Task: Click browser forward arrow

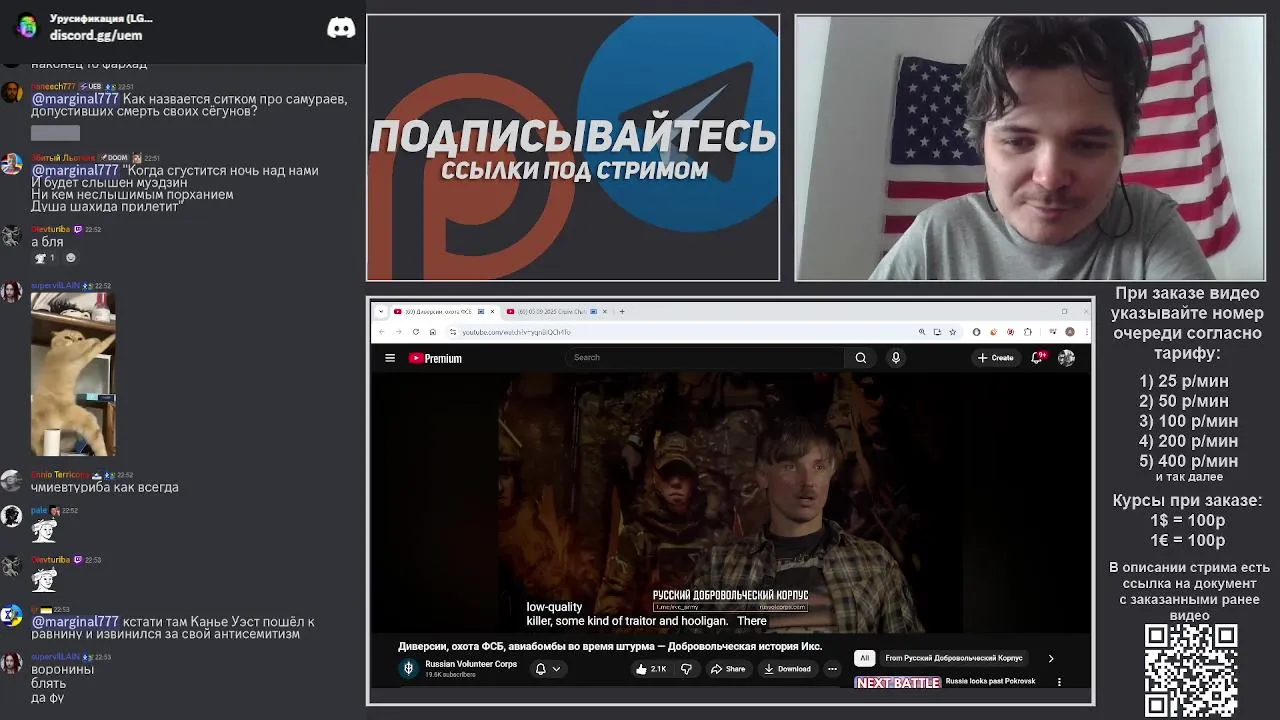Action: point(398,332)
